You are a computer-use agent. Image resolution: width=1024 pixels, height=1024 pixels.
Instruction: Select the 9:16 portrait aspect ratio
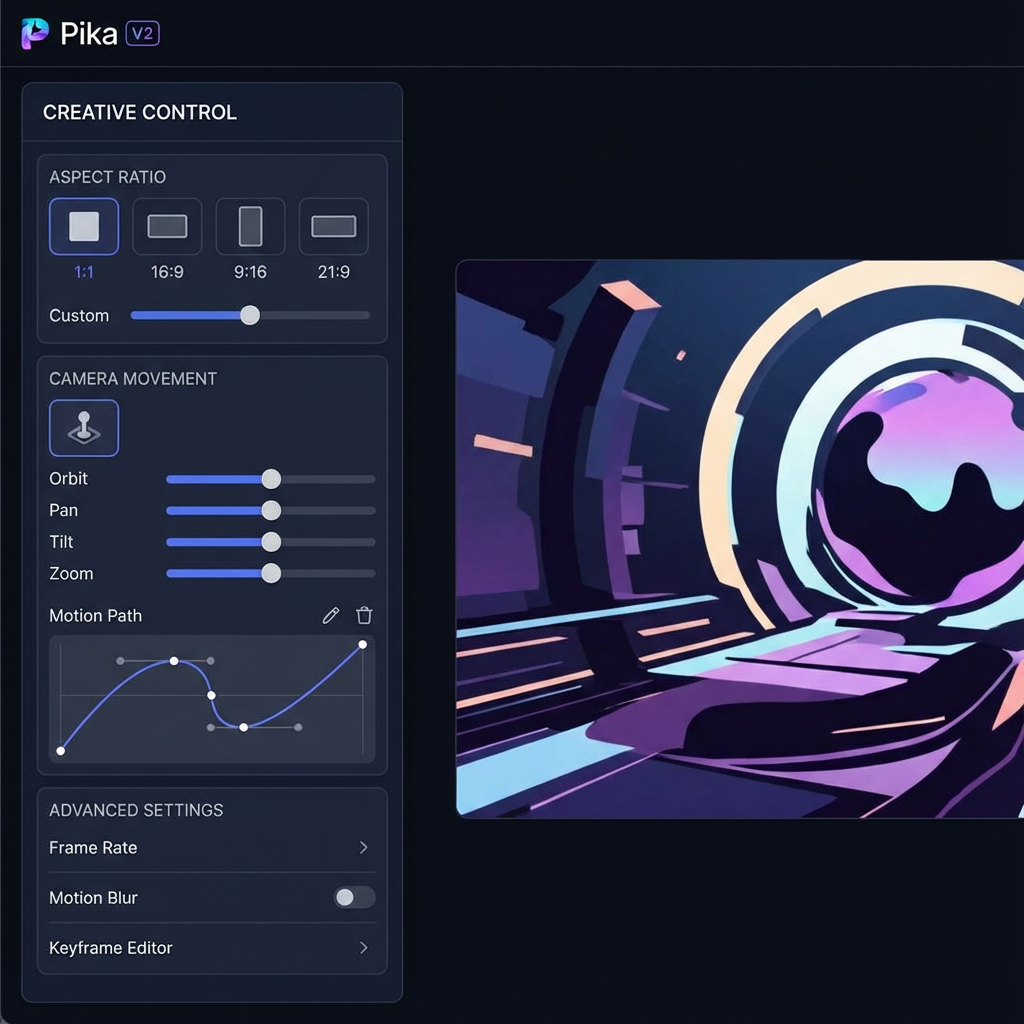point(250,226)
